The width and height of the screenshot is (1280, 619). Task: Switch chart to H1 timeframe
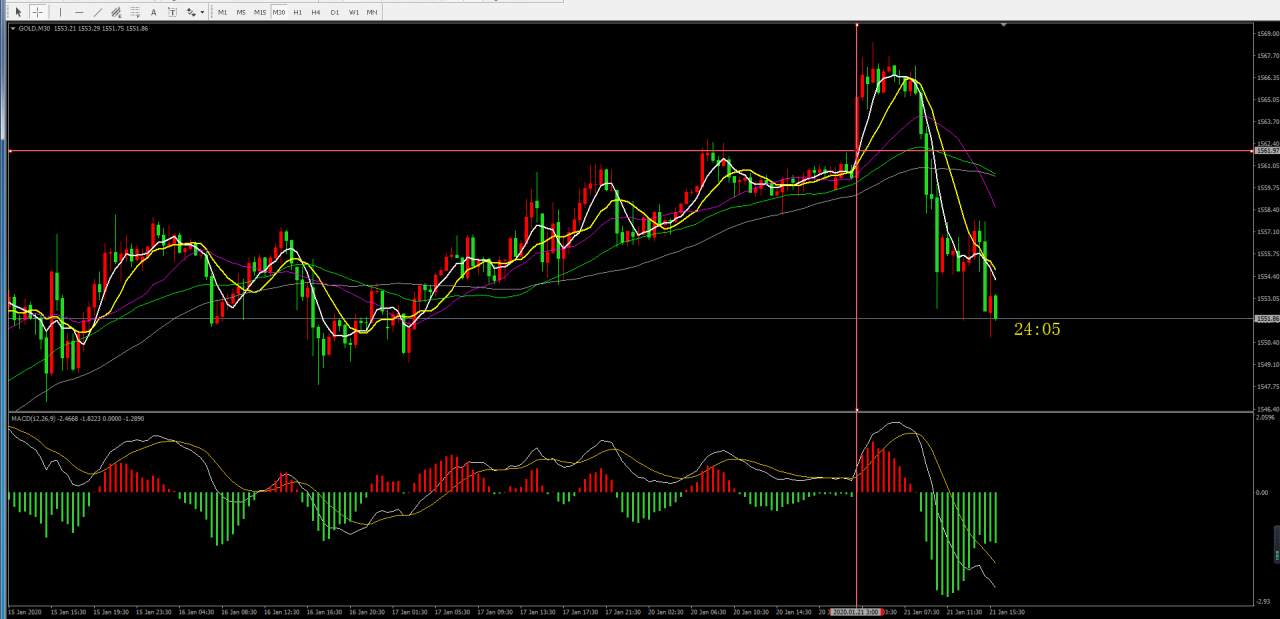click(297, 12)
